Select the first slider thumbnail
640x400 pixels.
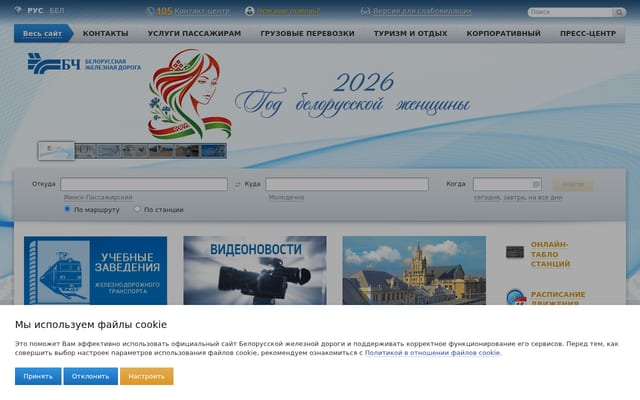click(56, 151)
